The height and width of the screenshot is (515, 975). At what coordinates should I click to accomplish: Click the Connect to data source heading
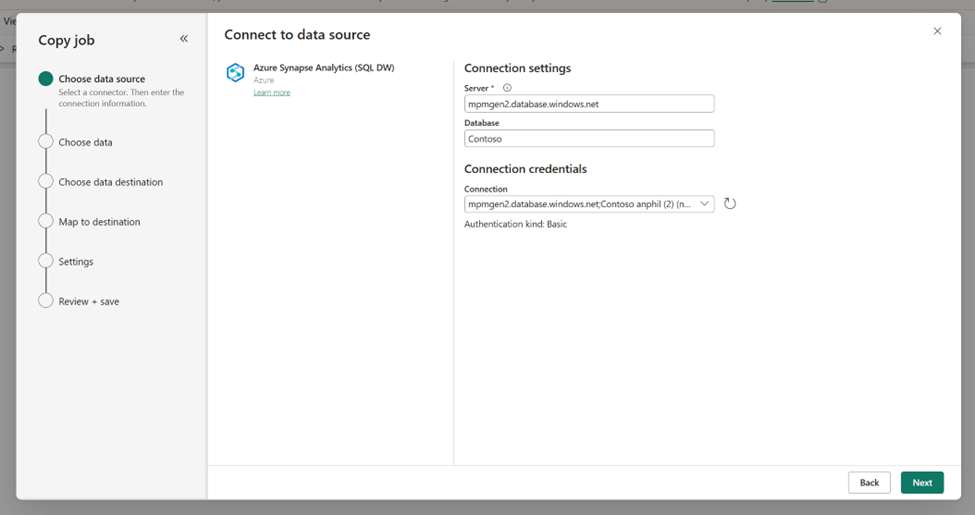pos(297,35)
